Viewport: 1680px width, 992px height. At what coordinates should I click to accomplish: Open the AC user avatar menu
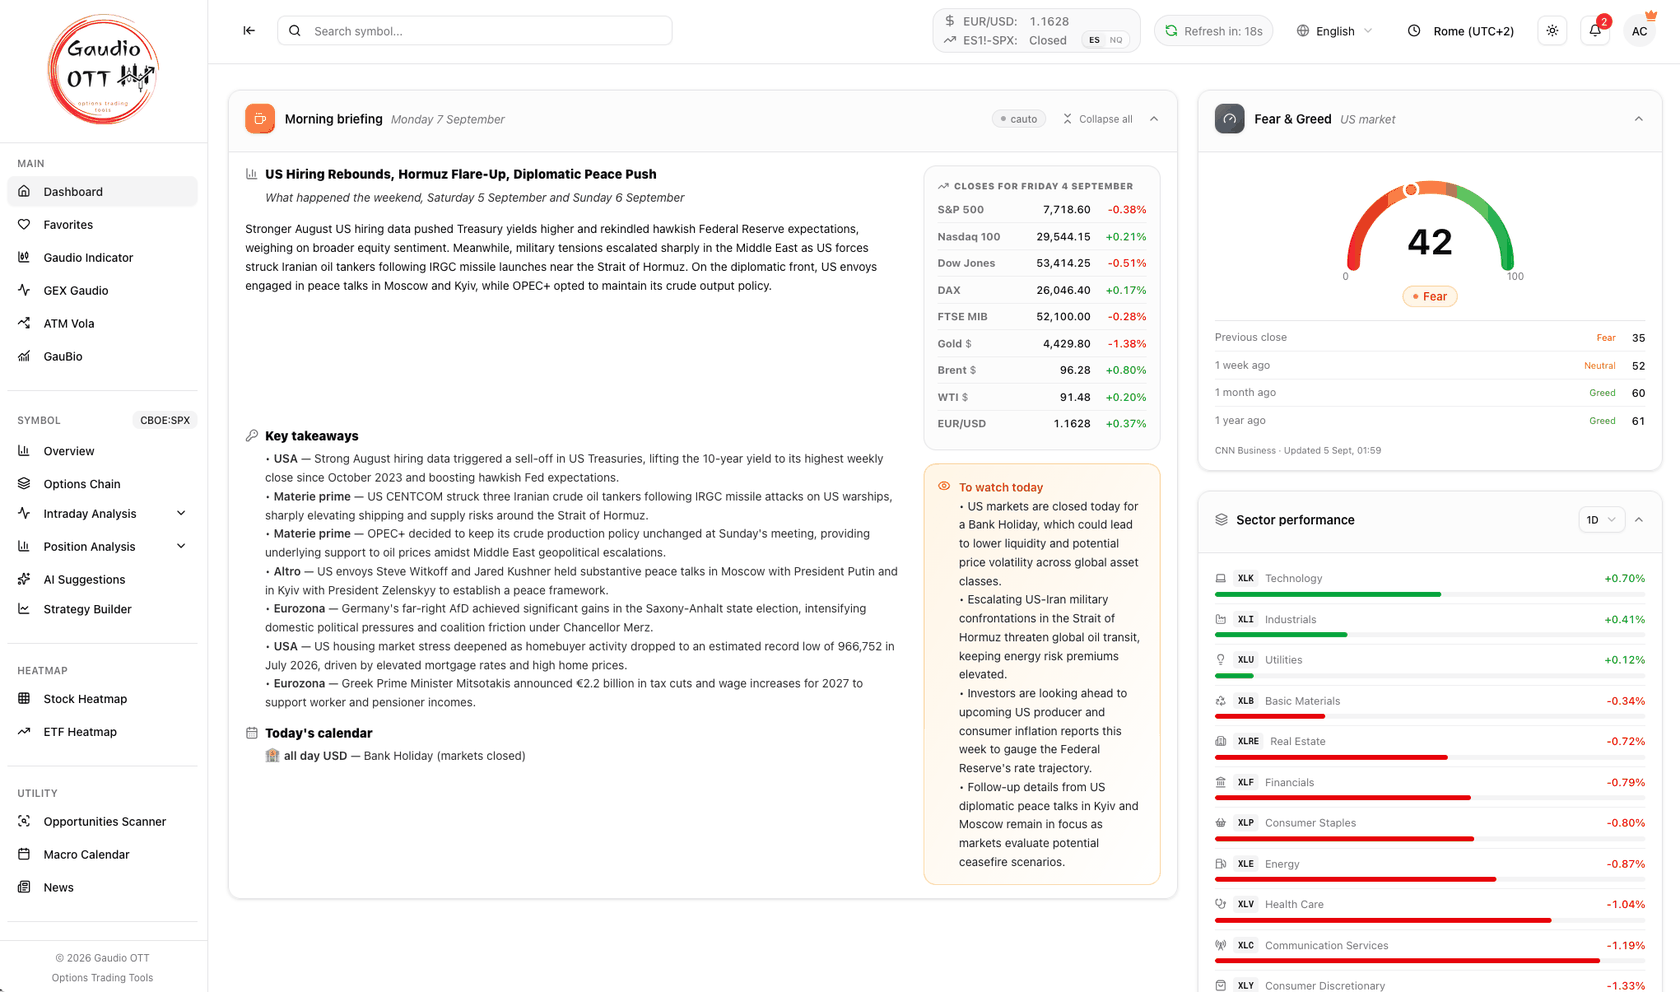click(x=1639, y=31)
